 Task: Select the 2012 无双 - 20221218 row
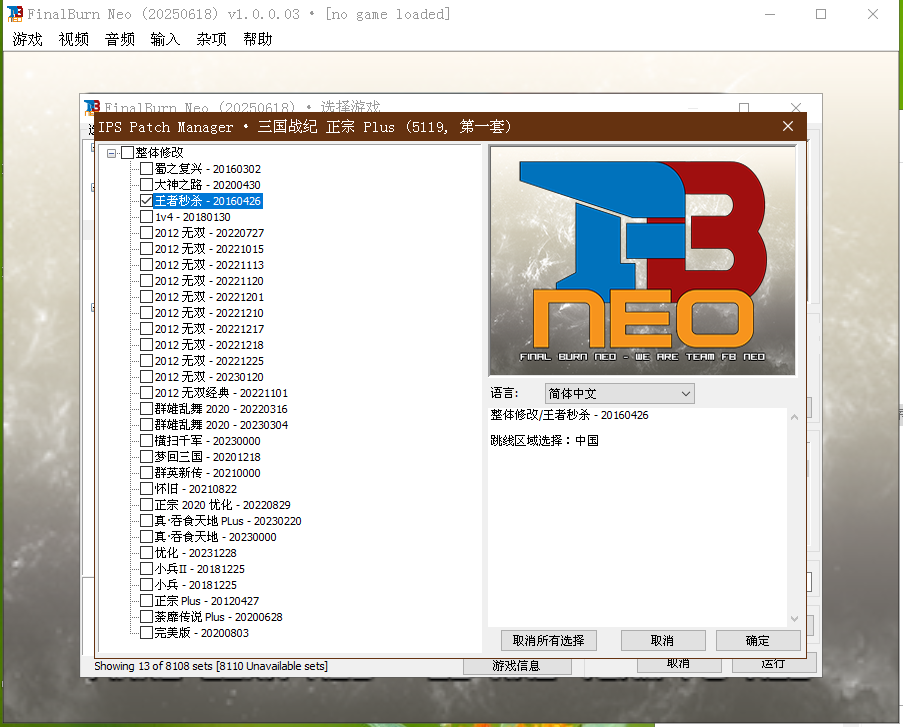(209, 345)
